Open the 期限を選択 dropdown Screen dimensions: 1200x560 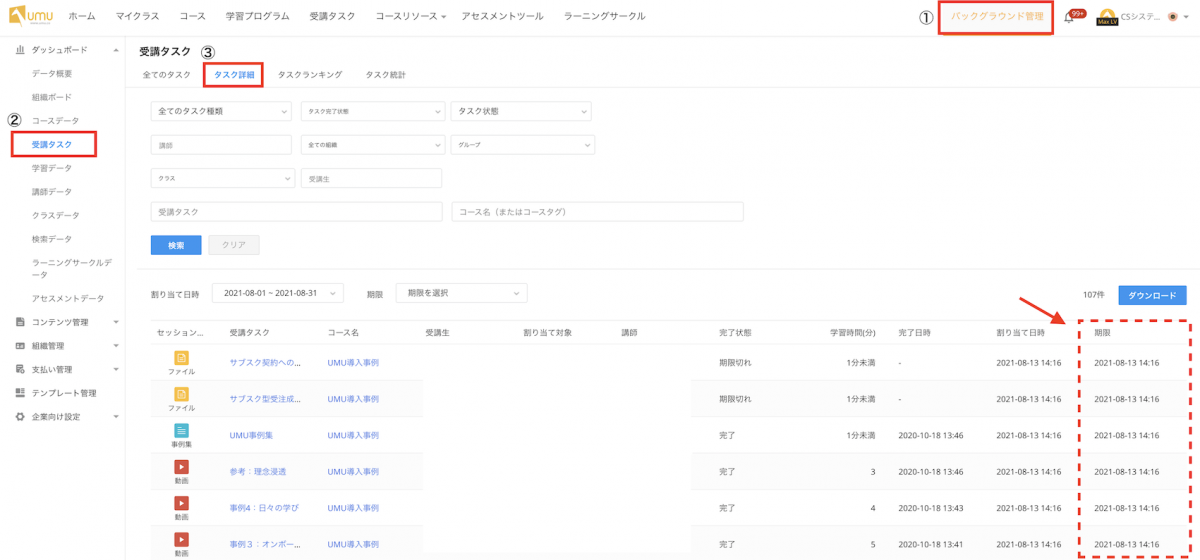click(x=461, y=293)
